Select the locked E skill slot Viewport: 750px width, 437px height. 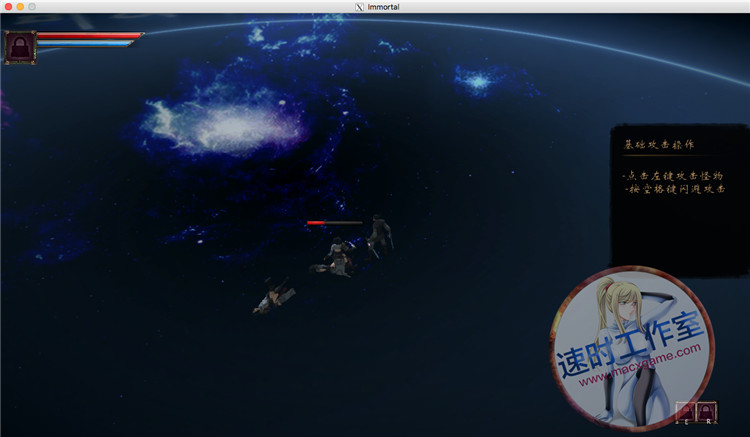click(x=685, y=412)
